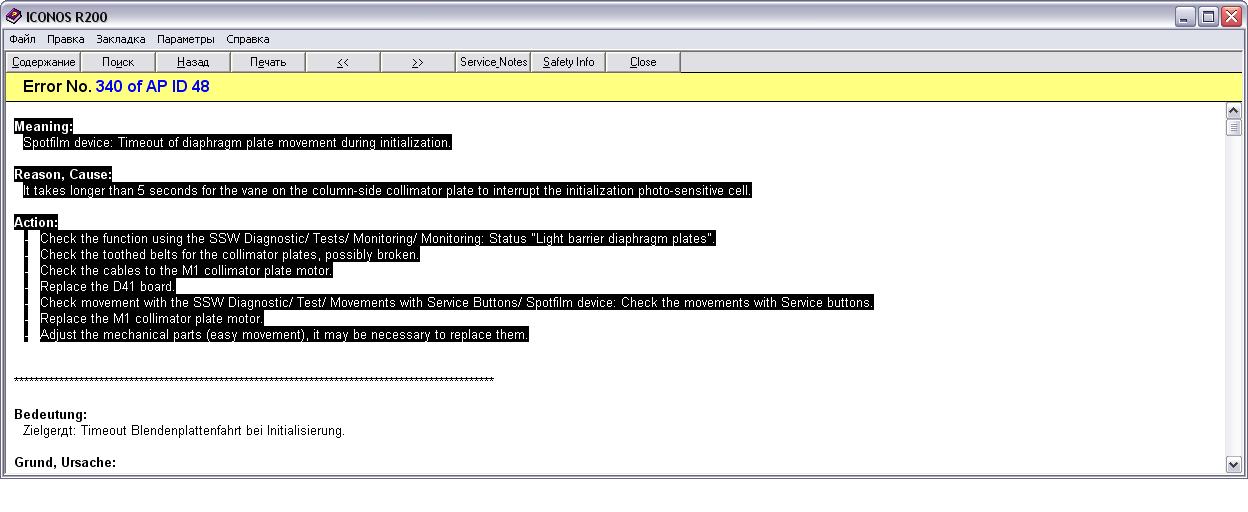Click the ICONOS R200 title bar icon
Screen dimensions: 1248x512
(14, 16)
